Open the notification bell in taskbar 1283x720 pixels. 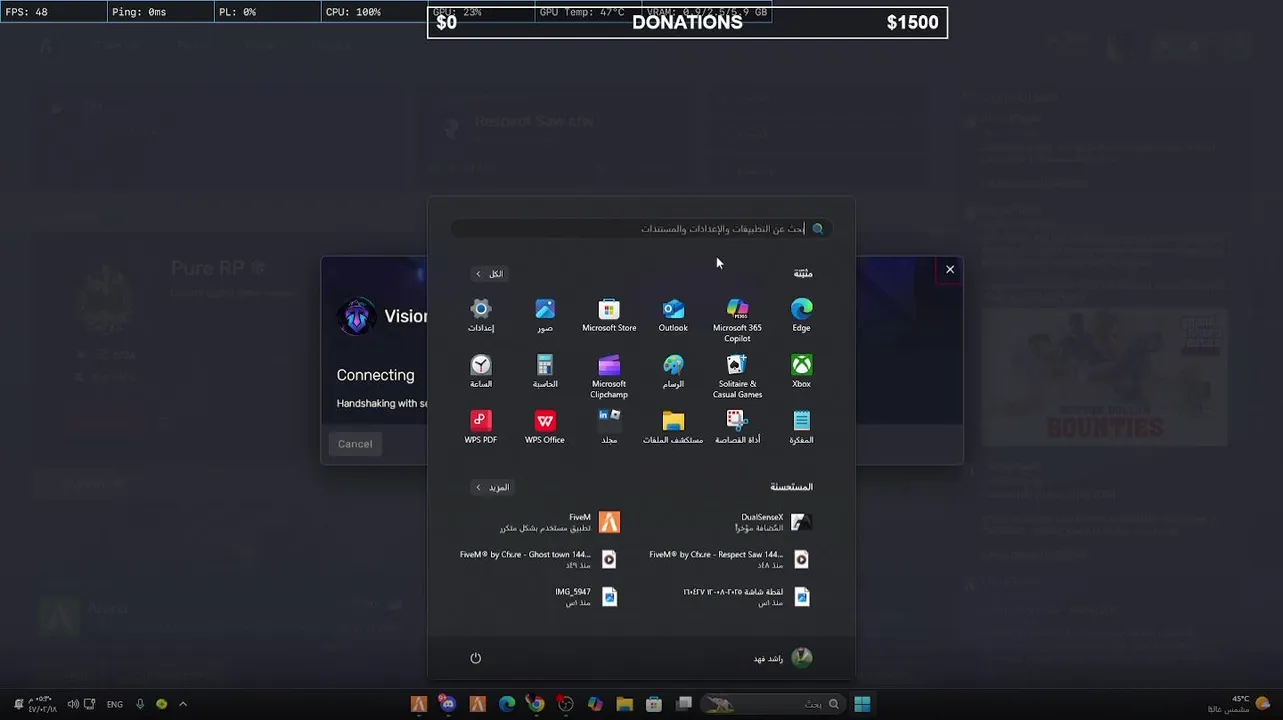18,704
